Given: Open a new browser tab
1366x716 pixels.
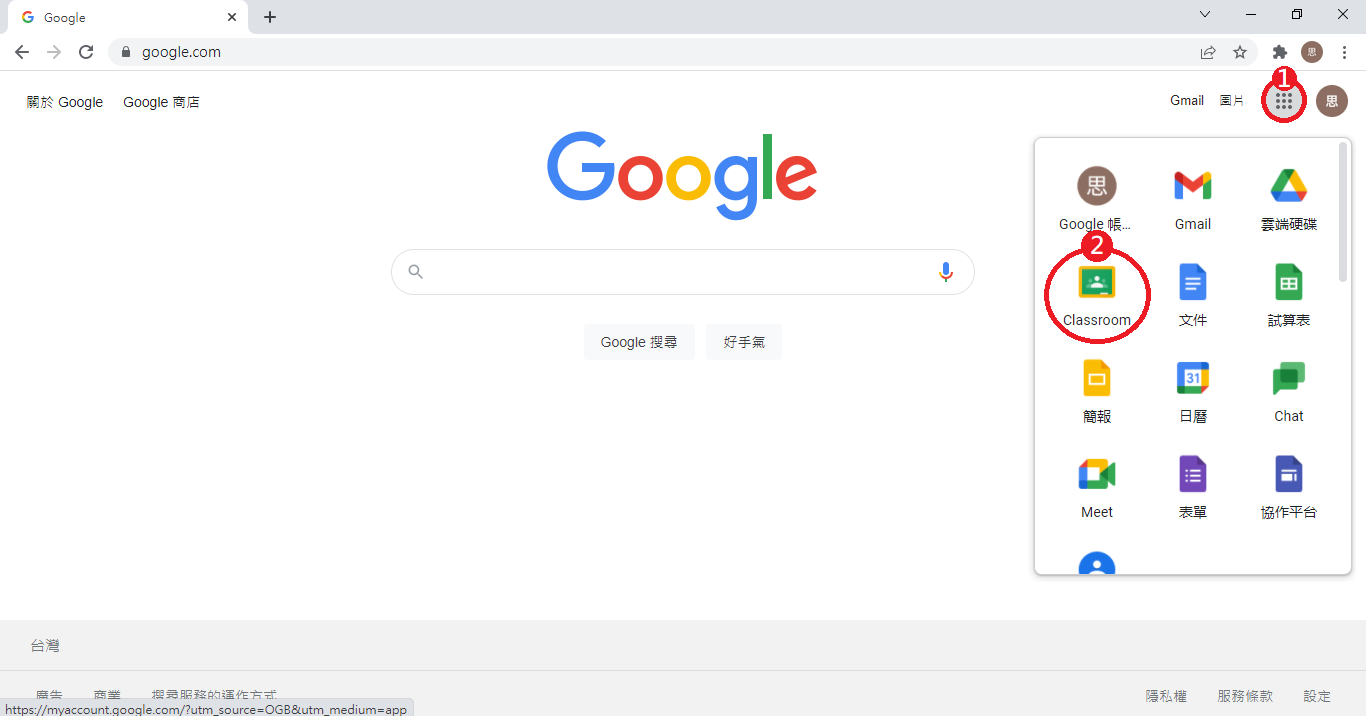Looking at the screenshot, I should click(x=270, y=17).
